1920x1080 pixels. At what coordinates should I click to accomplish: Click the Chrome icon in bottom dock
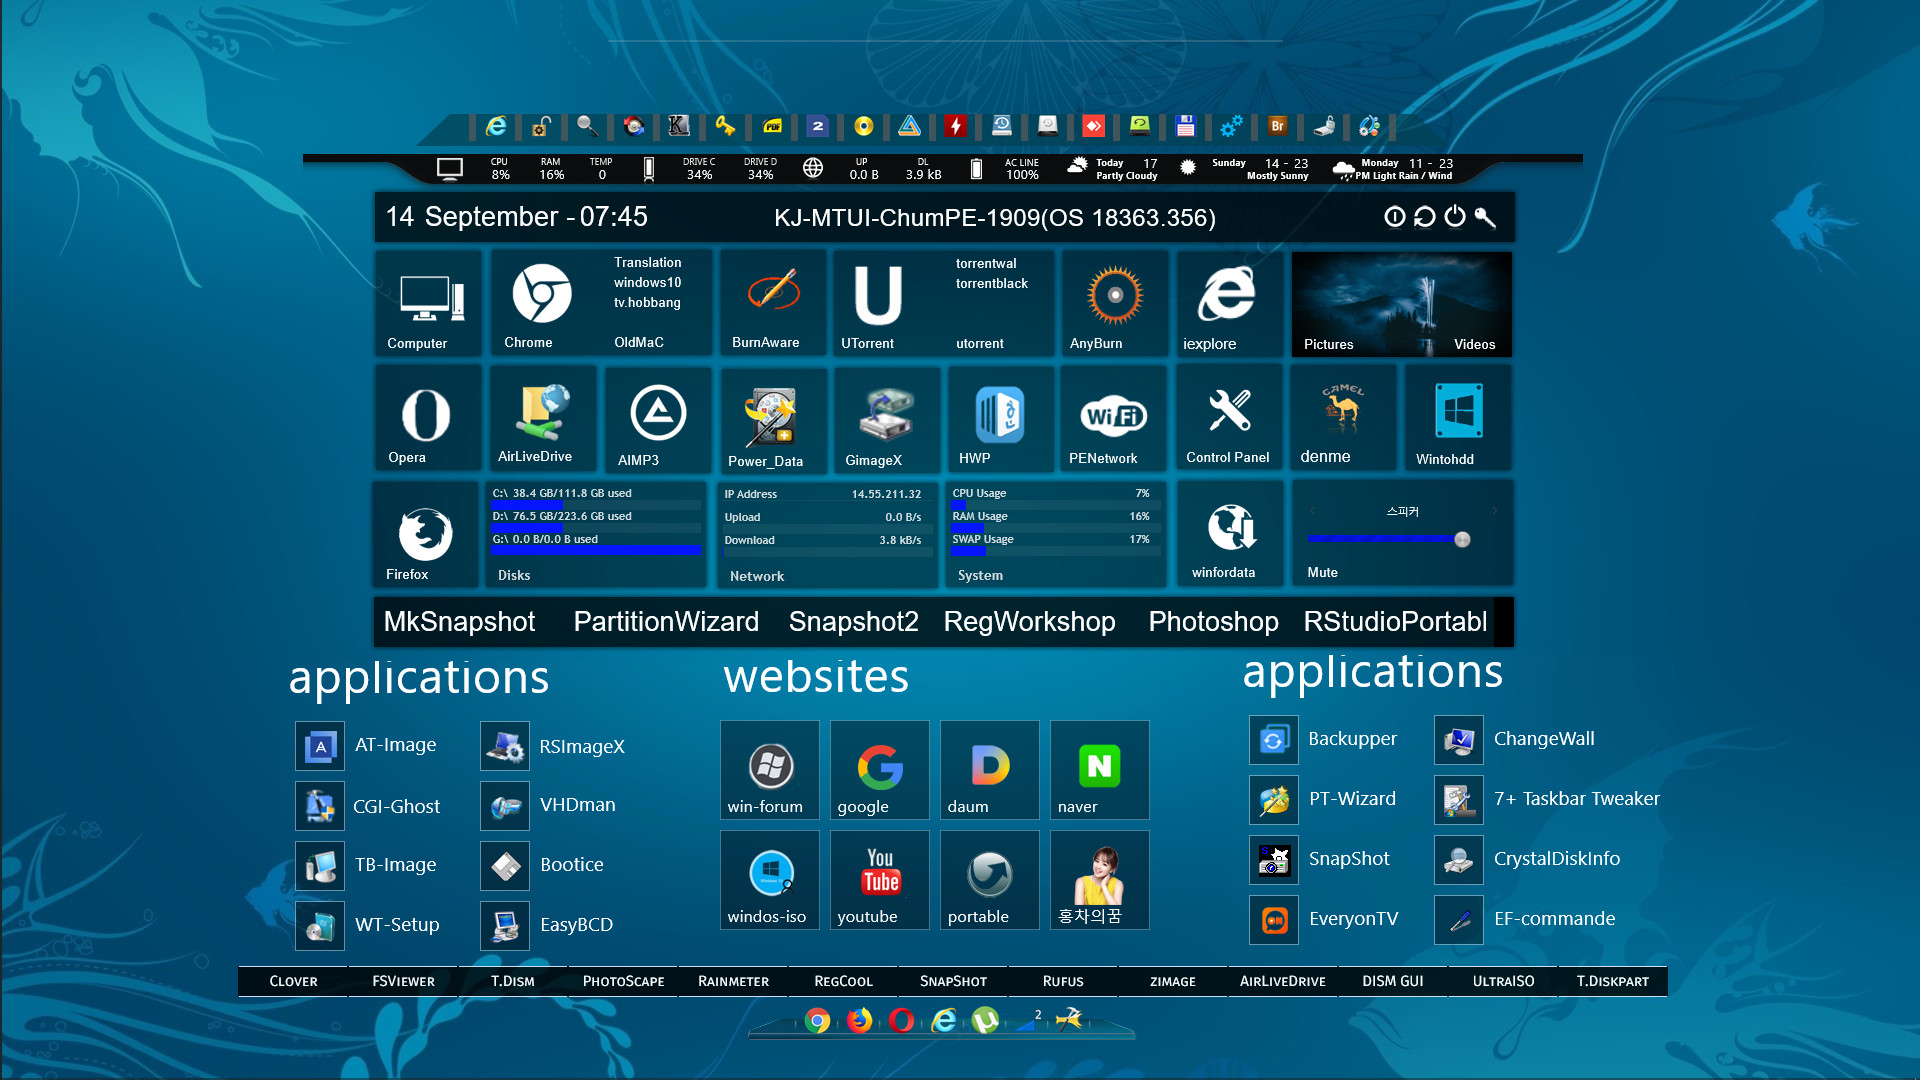pos(817,1020)
